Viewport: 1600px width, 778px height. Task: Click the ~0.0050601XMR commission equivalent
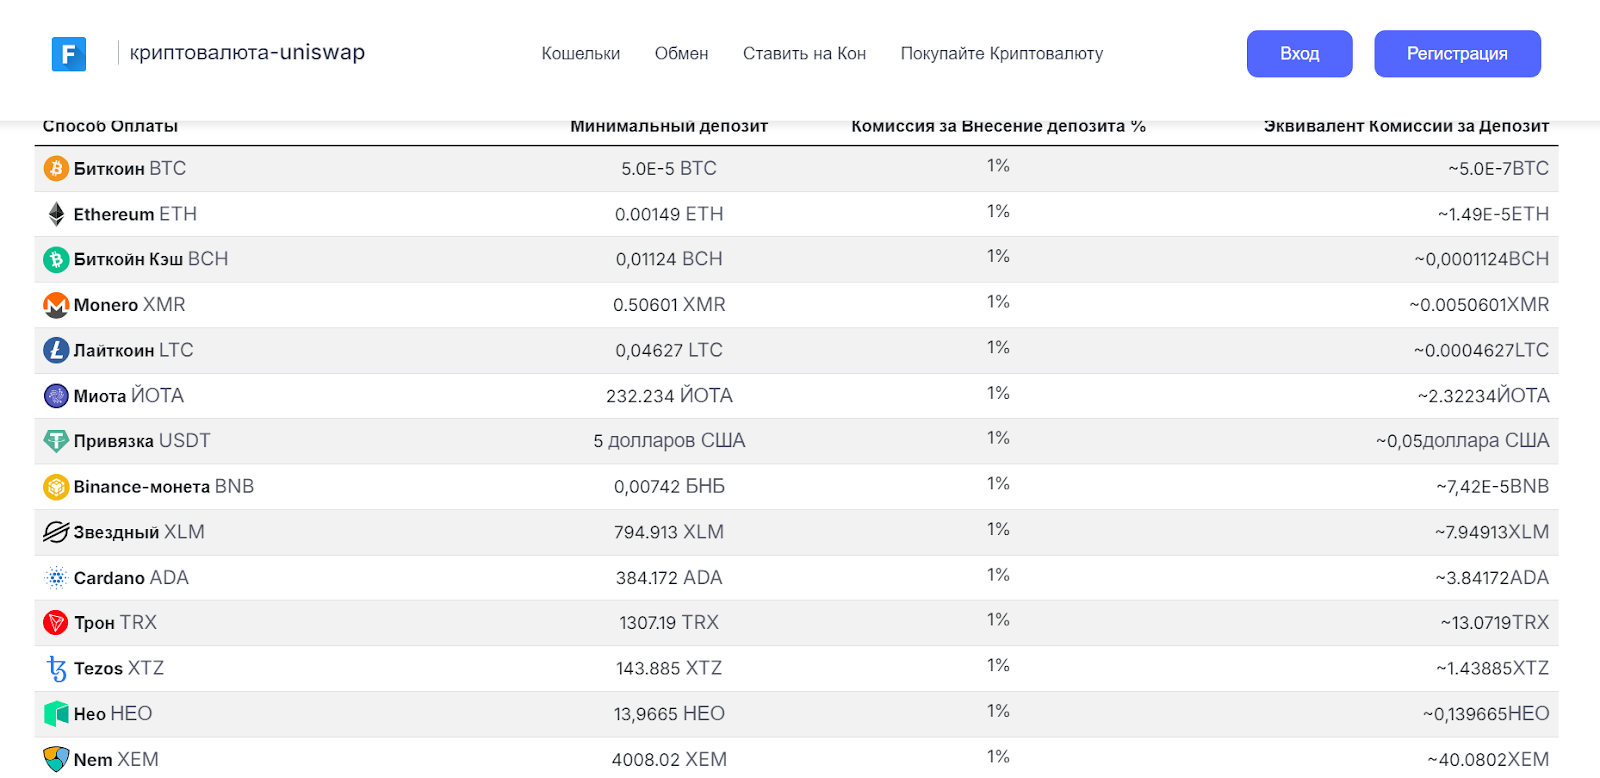pyautogui.click(x=1479, y=305)
